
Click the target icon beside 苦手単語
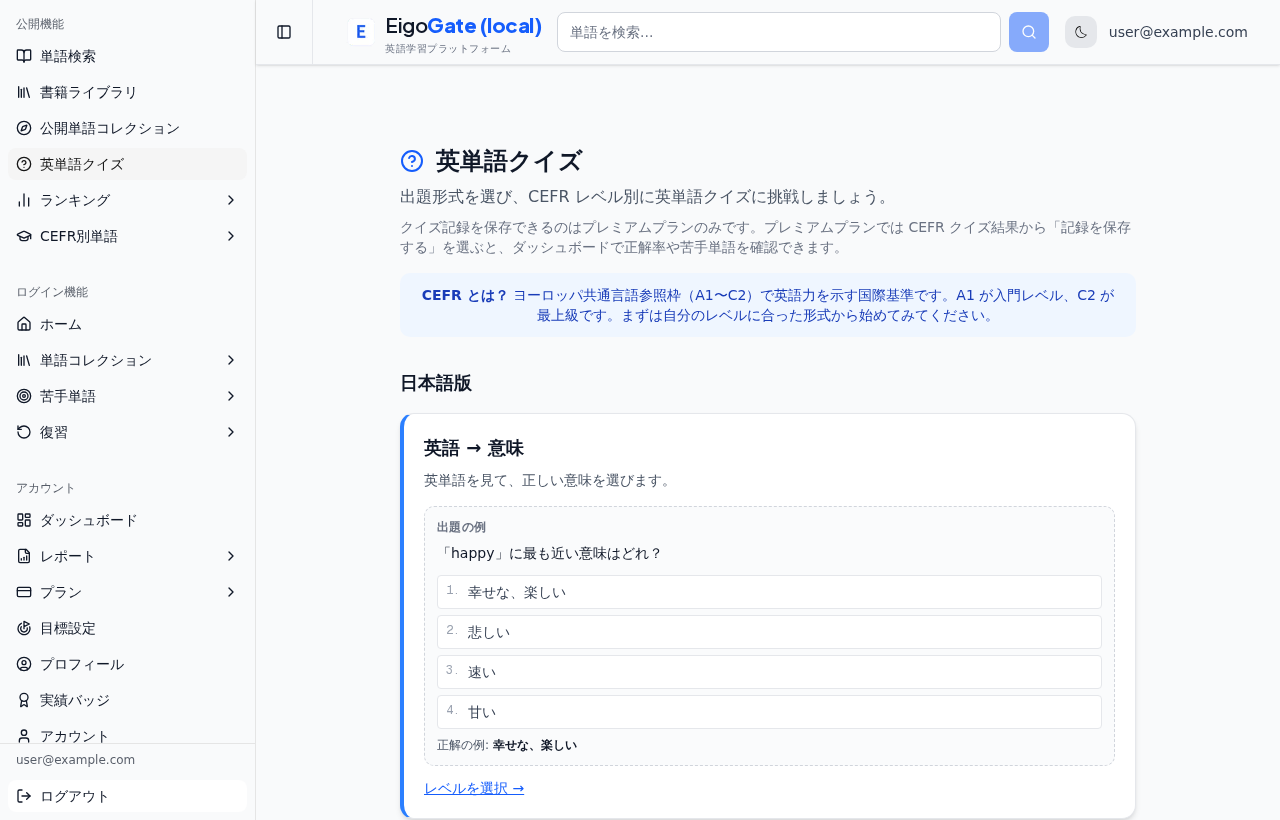[24, 396]
